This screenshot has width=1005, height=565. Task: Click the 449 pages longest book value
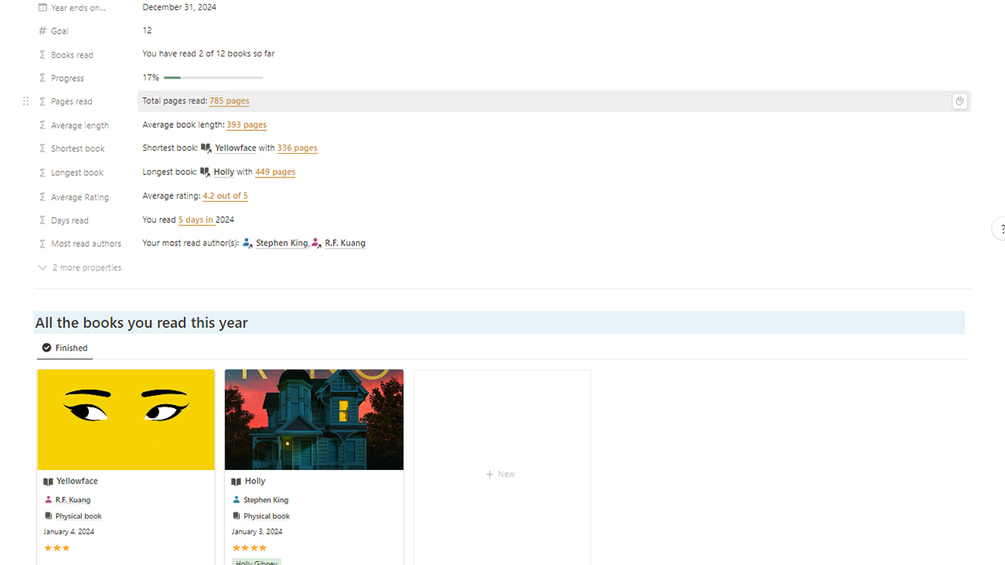click(275, 172)
